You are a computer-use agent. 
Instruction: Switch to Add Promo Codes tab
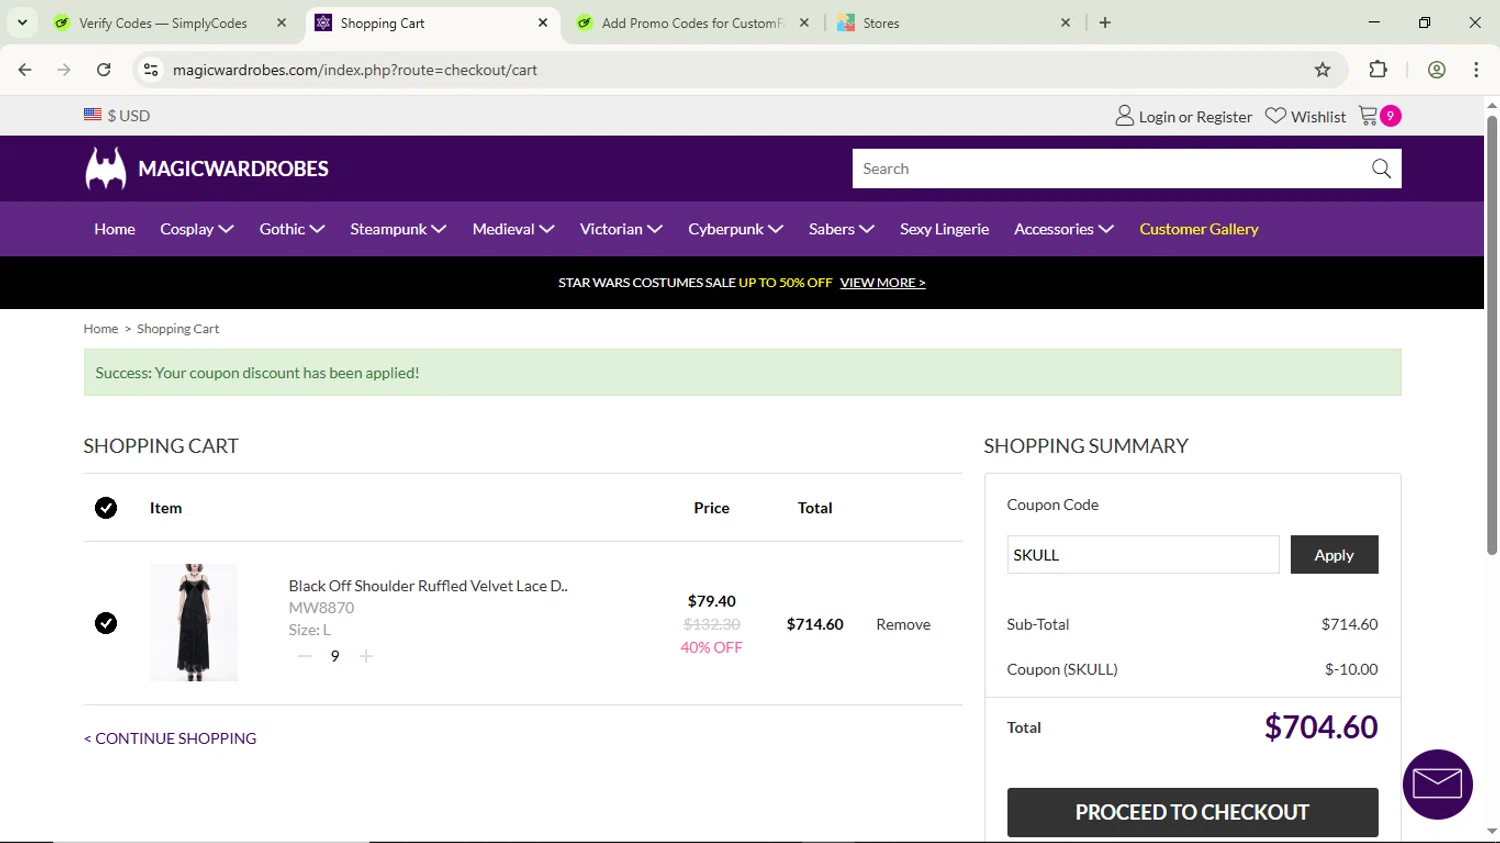[693, 23]
